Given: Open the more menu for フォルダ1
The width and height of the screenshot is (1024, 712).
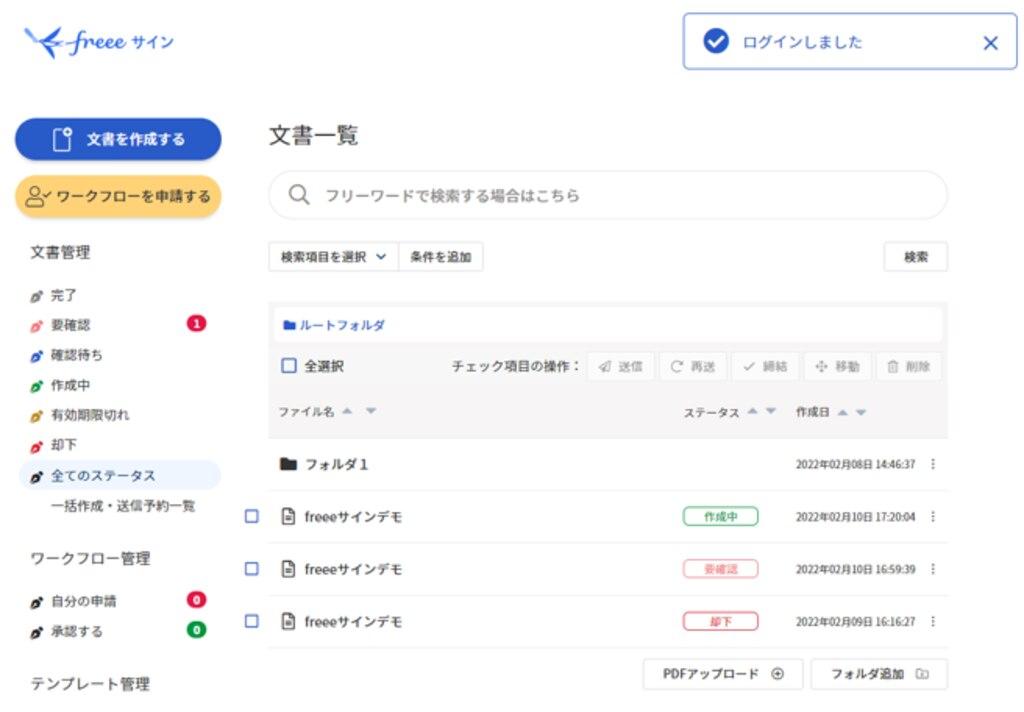Looking at the screenshot, I should click(x=933, y=464).
